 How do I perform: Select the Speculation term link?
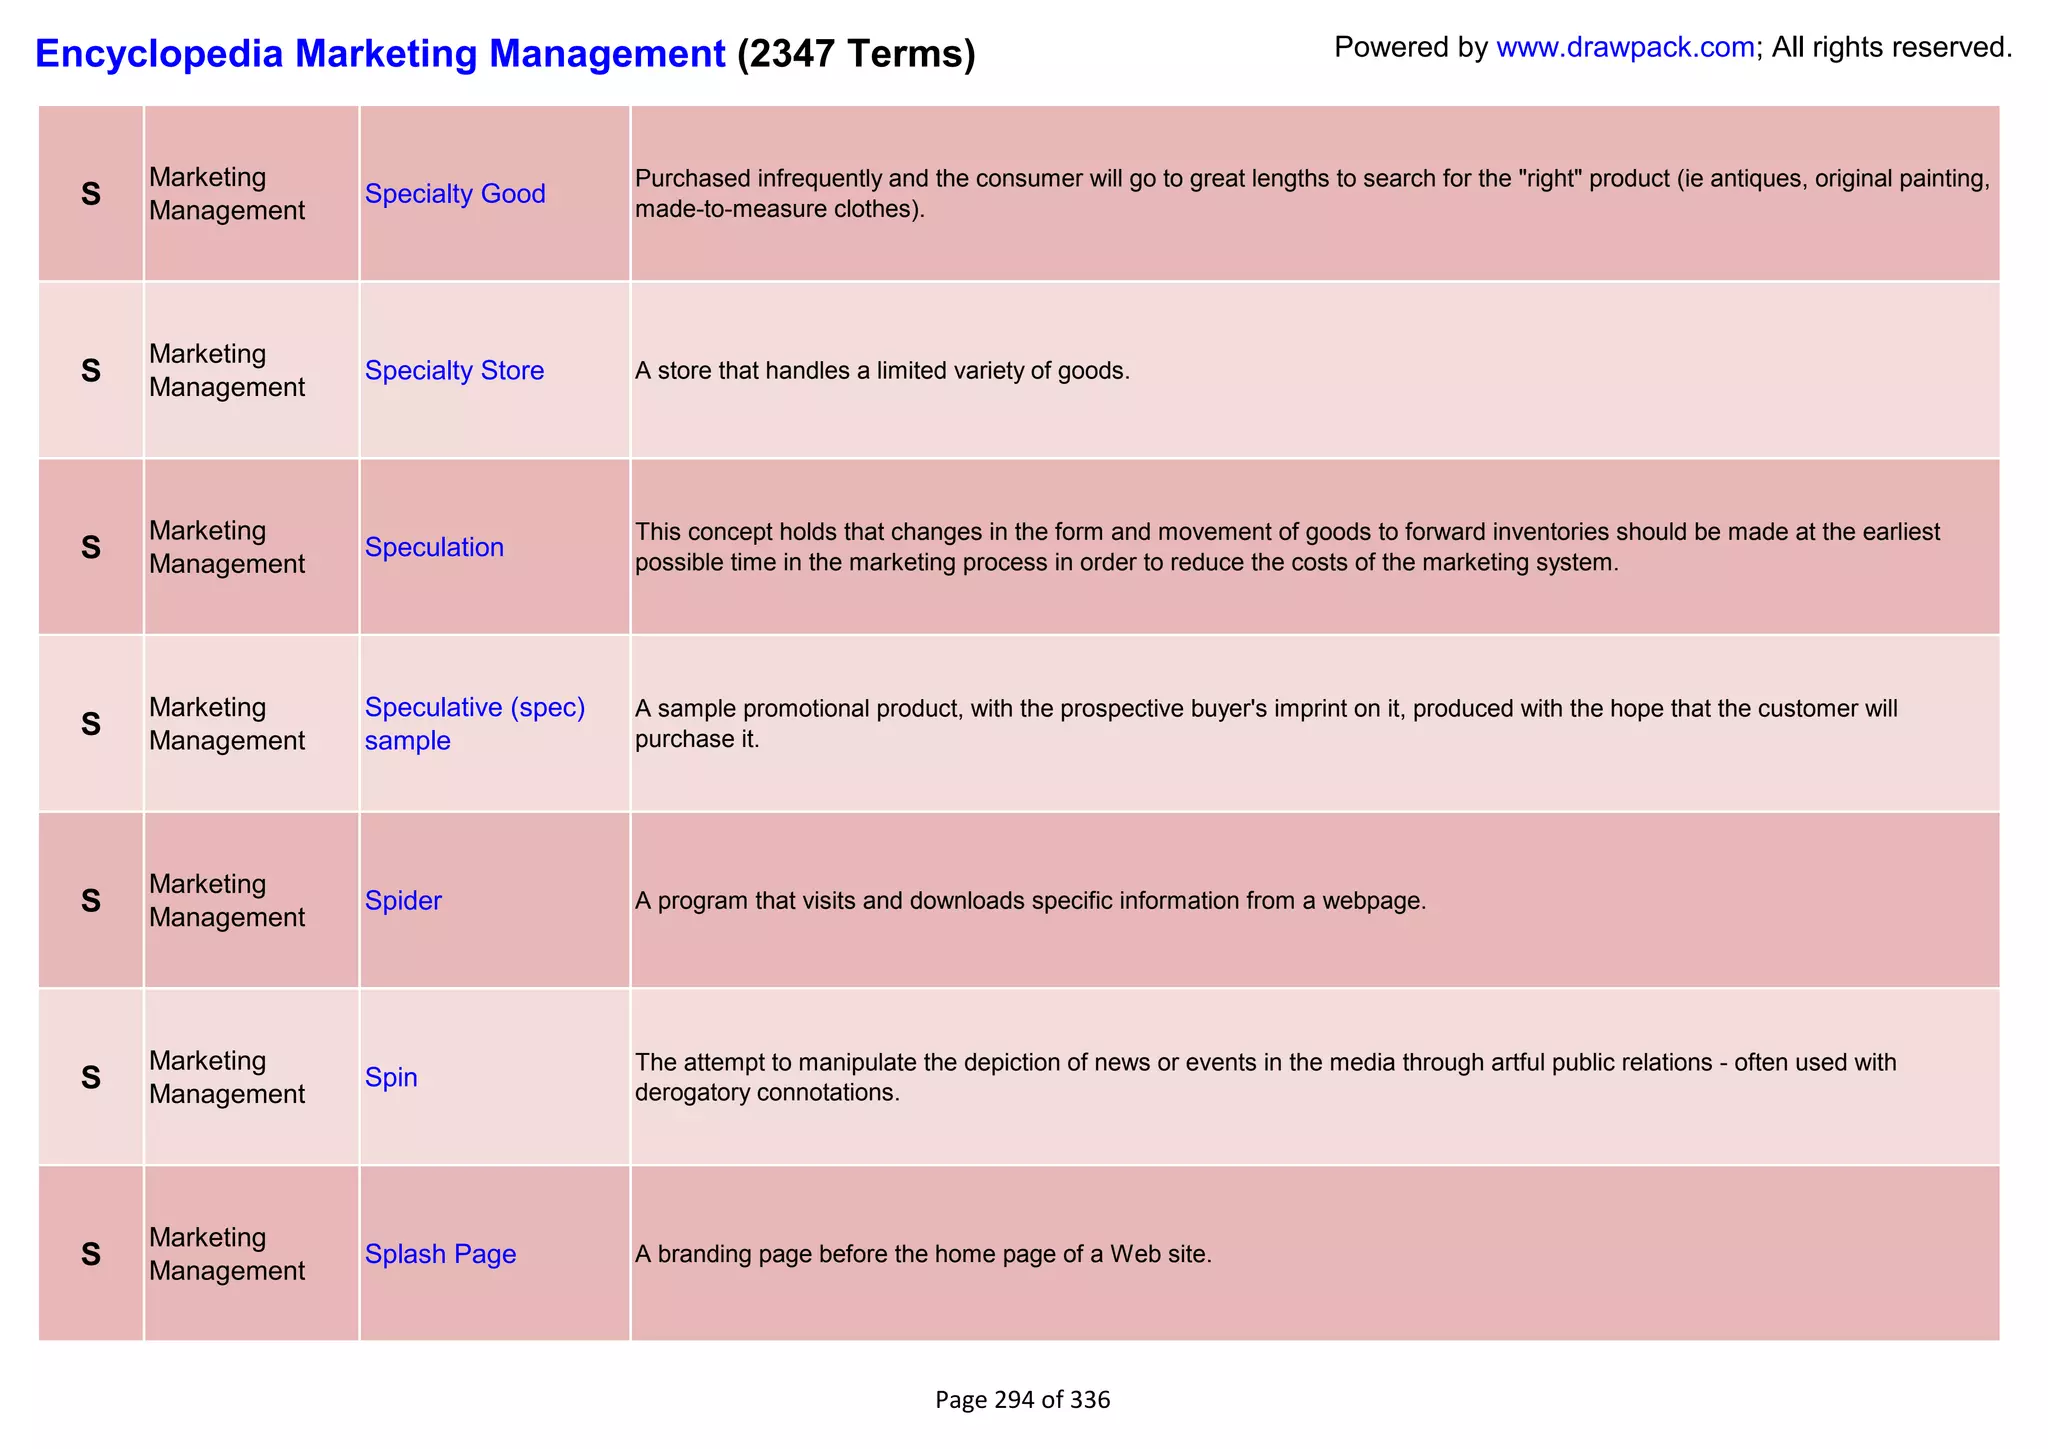(434, 547)
